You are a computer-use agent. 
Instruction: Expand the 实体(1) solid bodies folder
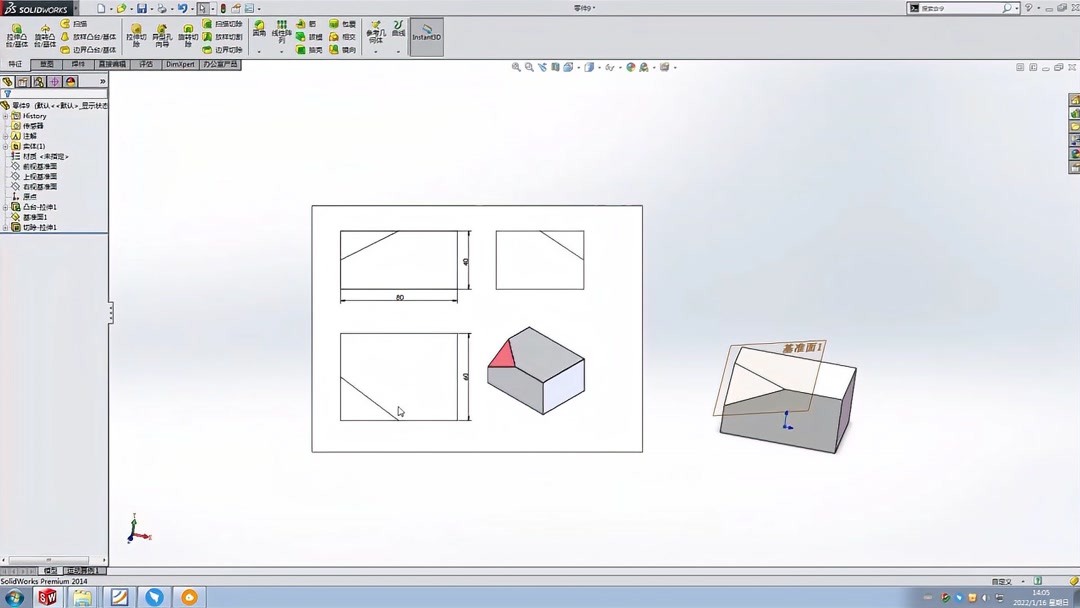tap(6, 145)
